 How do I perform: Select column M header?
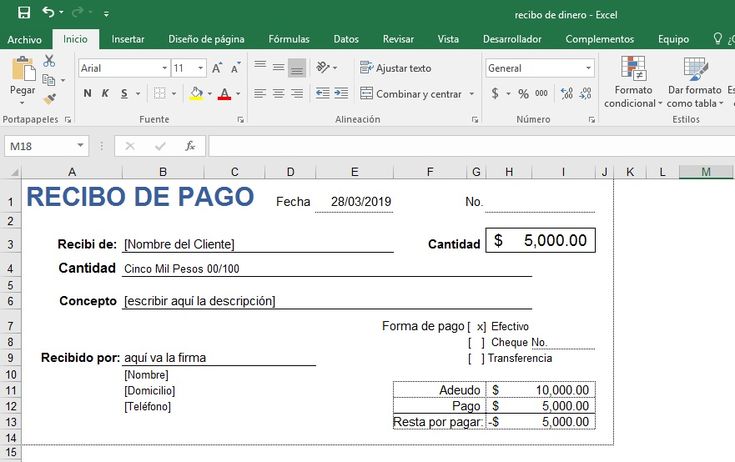click(x=706, y=172)
